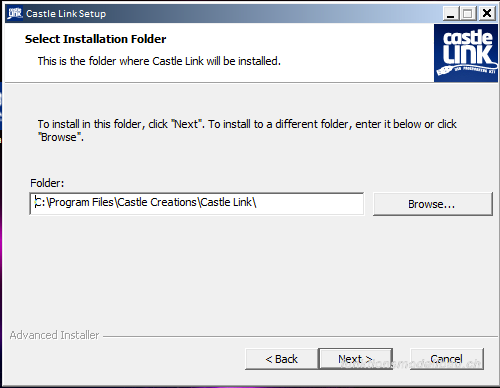
Task: Click the "Advanced Installer" label
Action: [x=54, y=335]
